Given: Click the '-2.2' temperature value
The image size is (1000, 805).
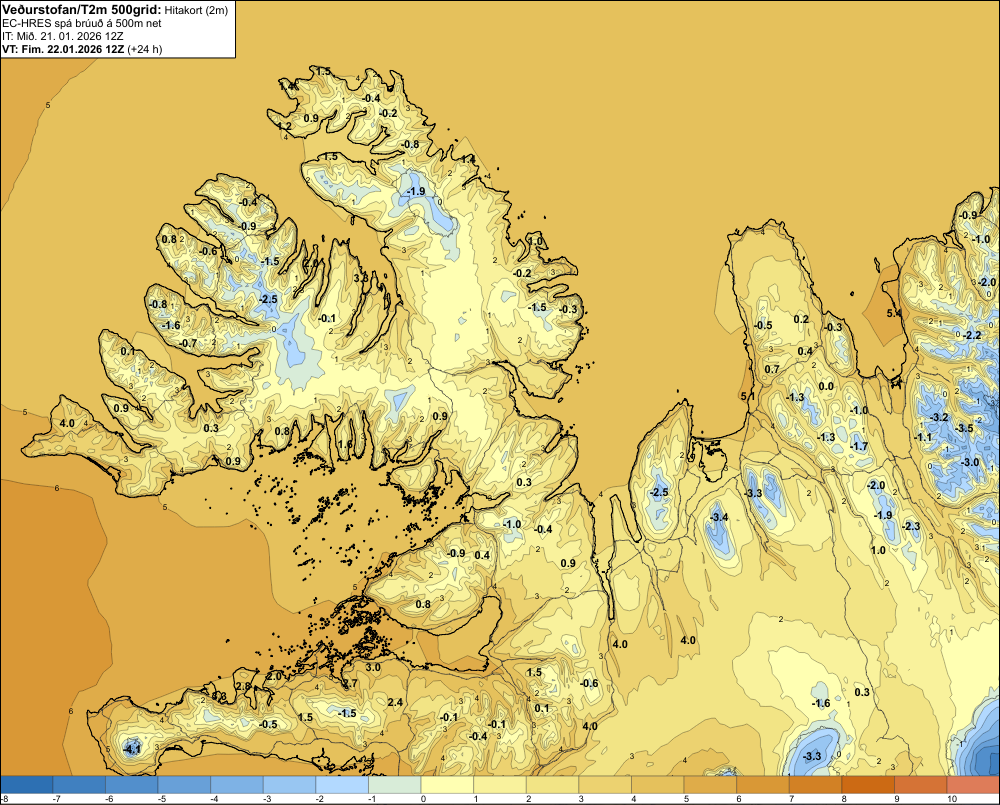Looking at the screenshot, I should [x=973, y=335].
